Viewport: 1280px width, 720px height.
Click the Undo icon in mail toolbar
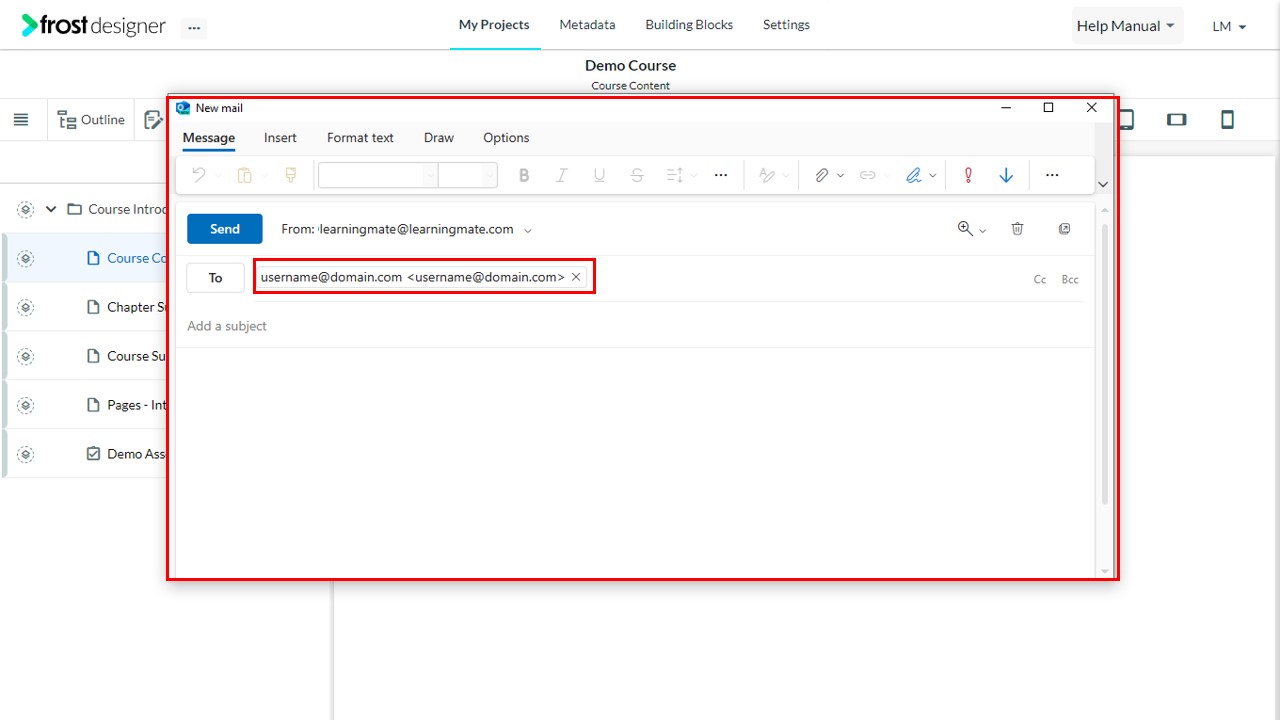click(198, 176)
